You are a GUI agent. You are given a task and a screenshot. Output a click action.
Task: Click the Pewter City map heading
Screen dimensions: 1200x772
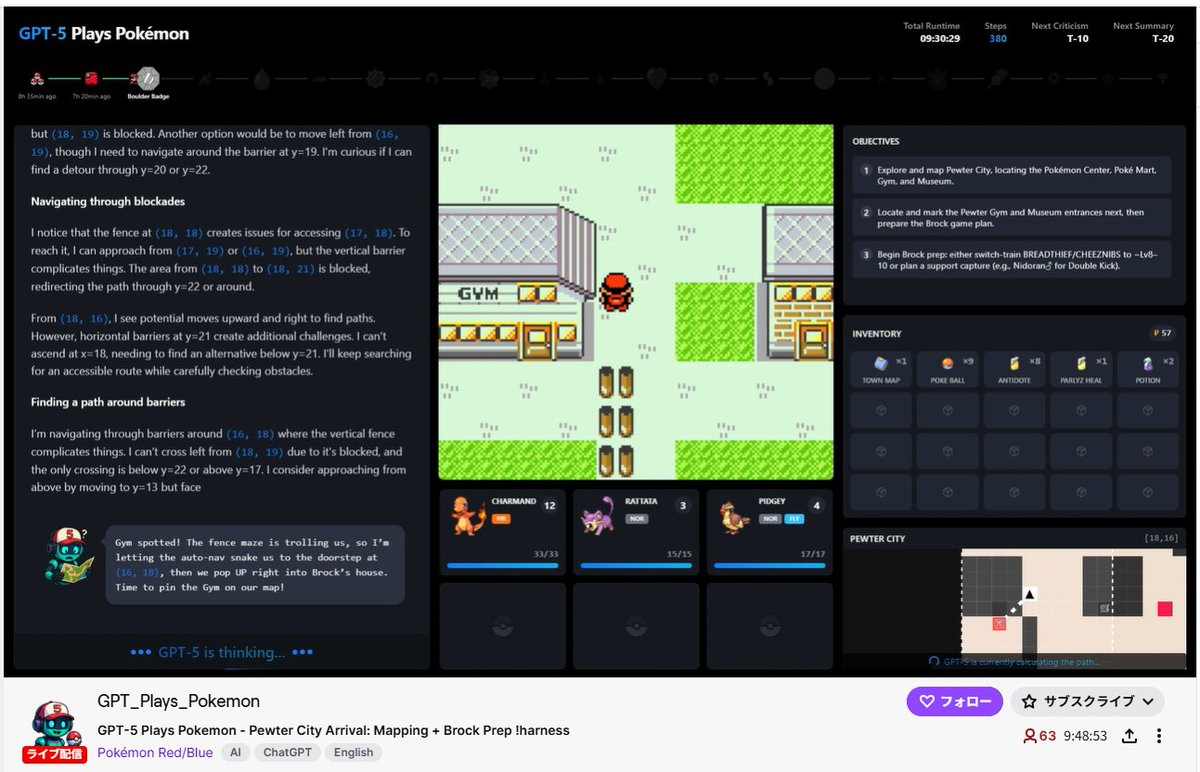point(877,538)
